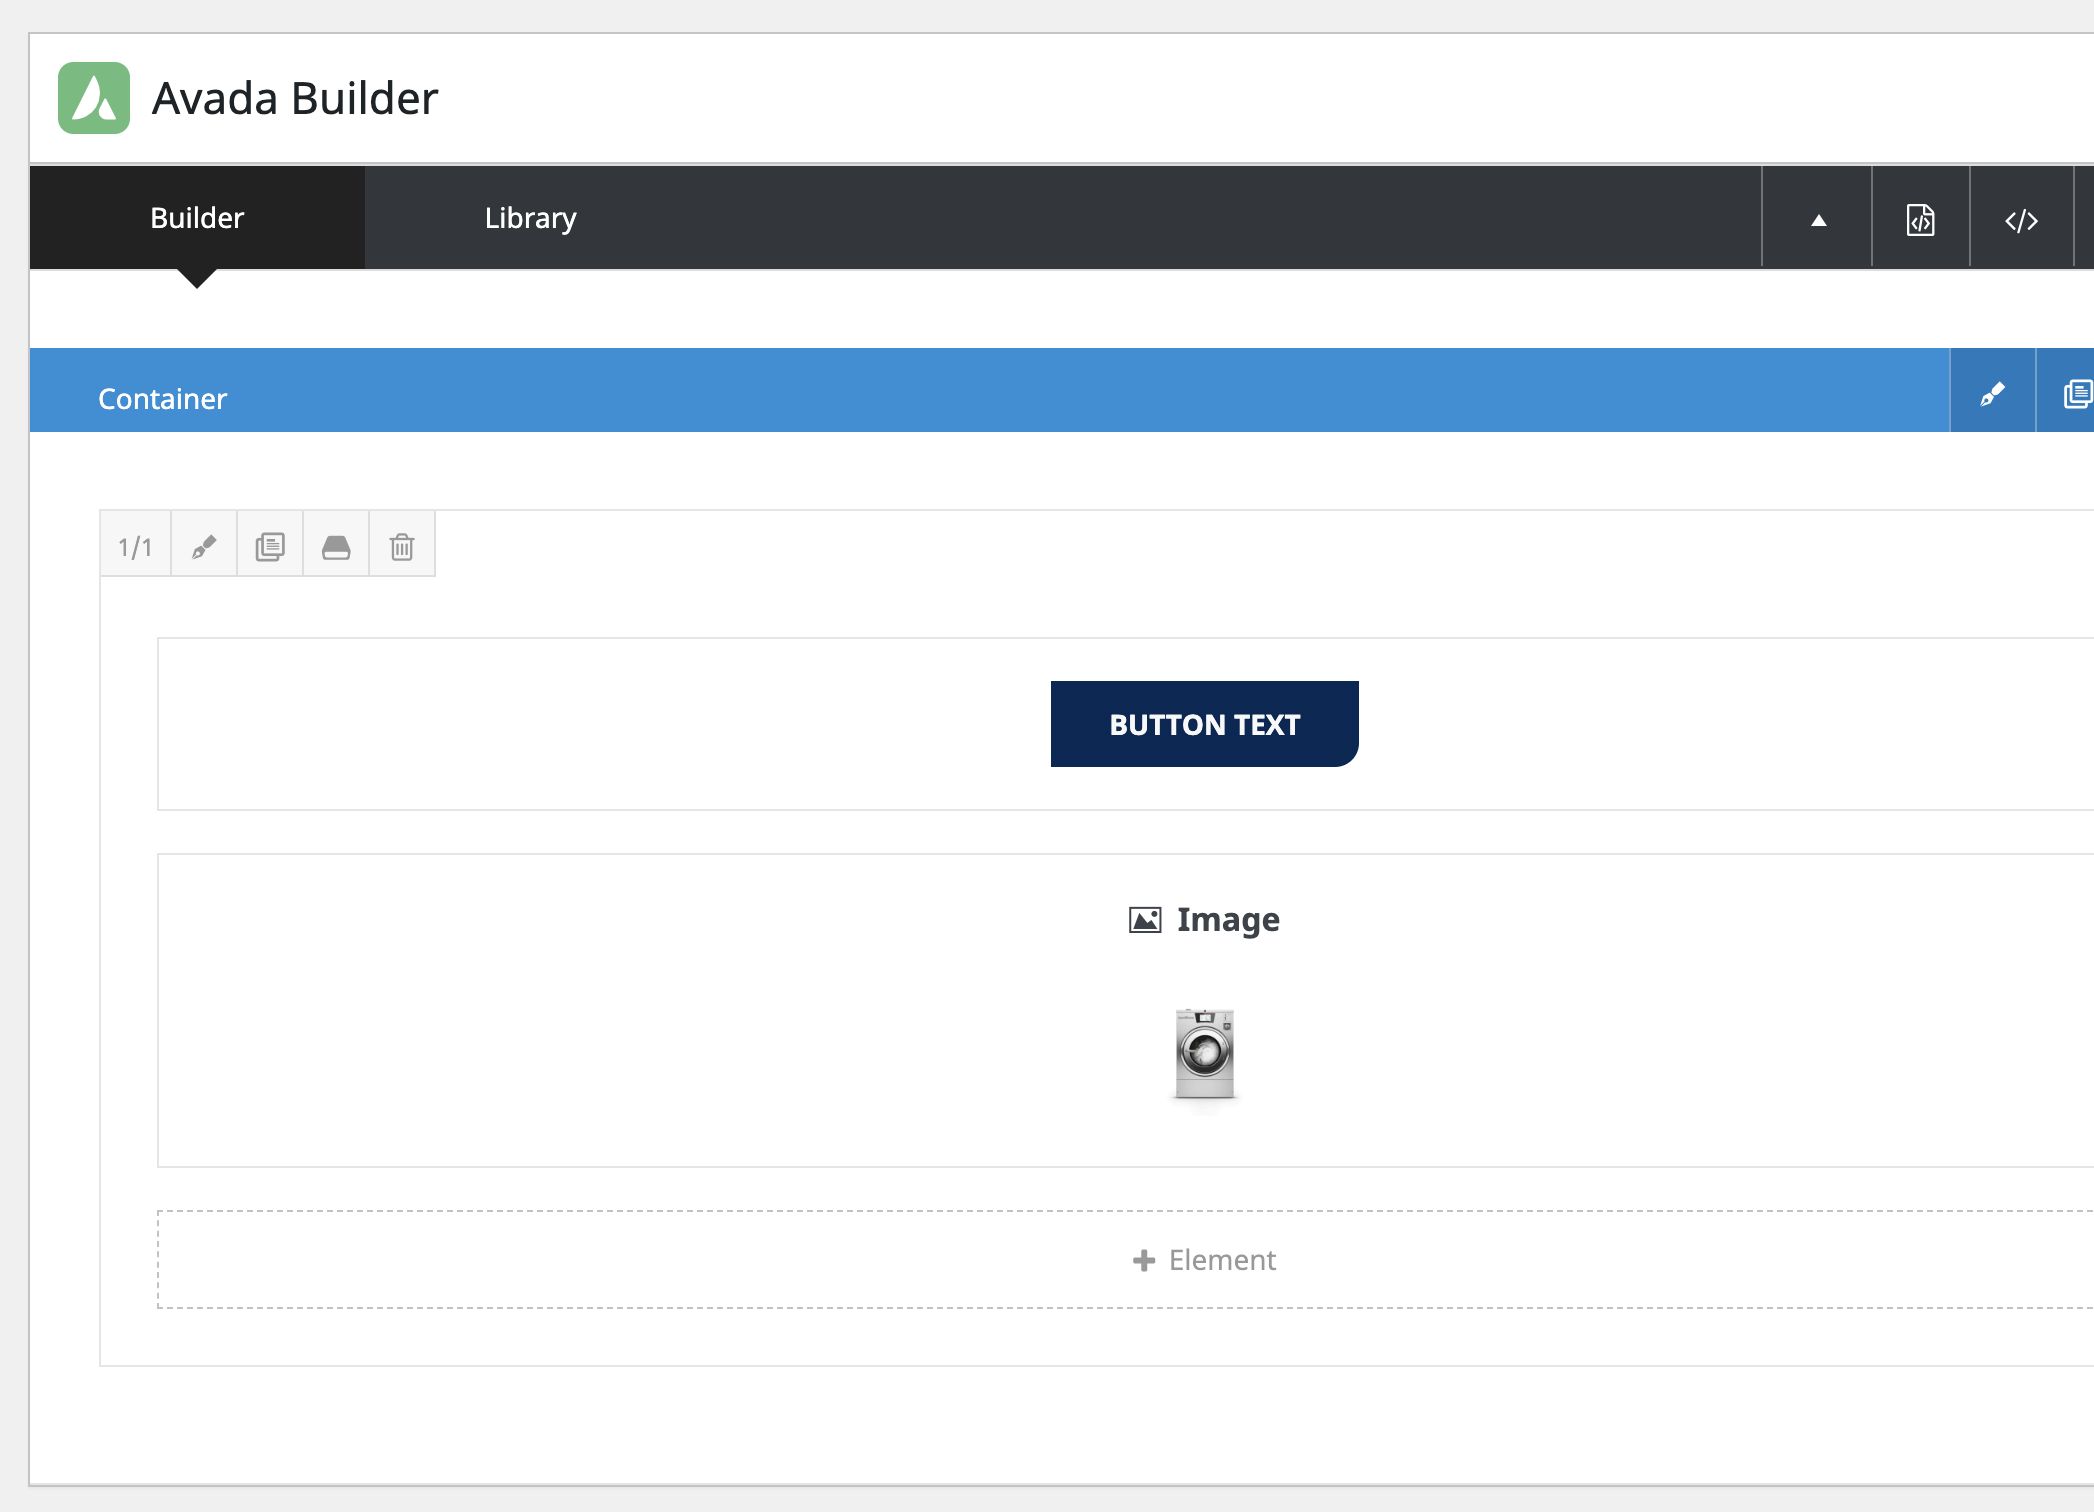
Task: Add a new element with + Element
Action: 1204,1260
